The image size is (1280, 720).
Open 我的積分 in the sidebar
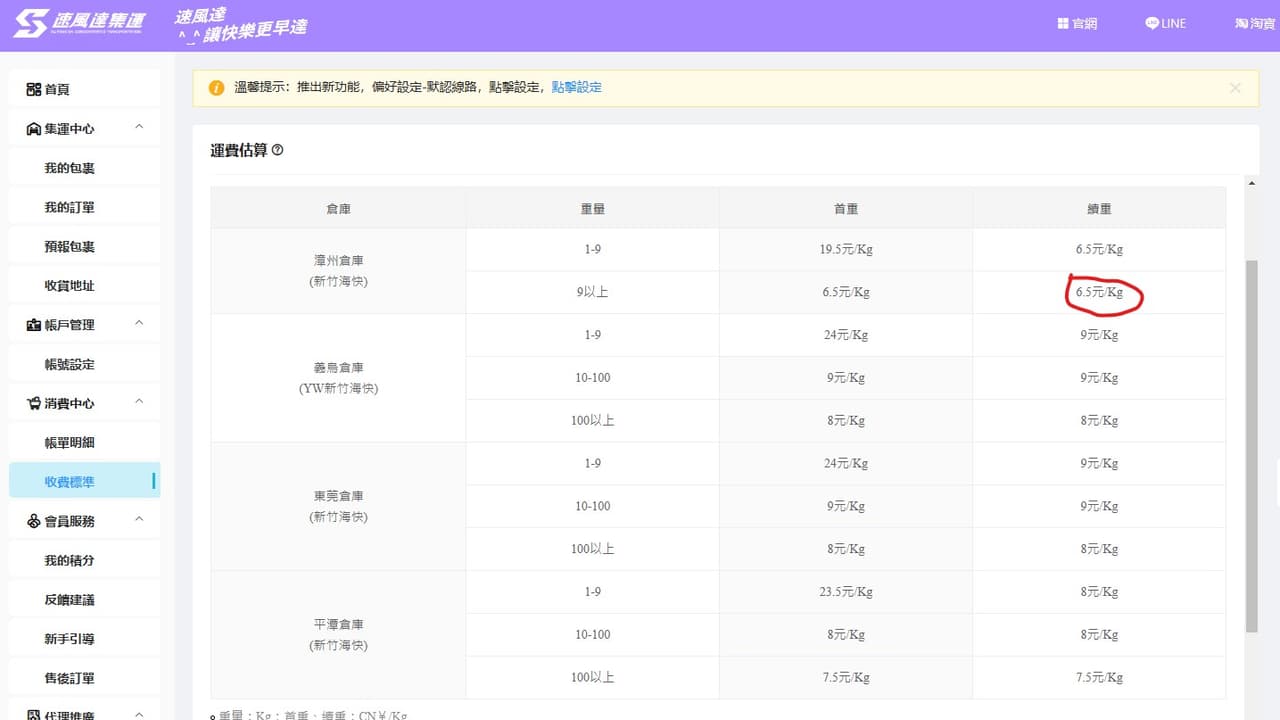[84, 560]
